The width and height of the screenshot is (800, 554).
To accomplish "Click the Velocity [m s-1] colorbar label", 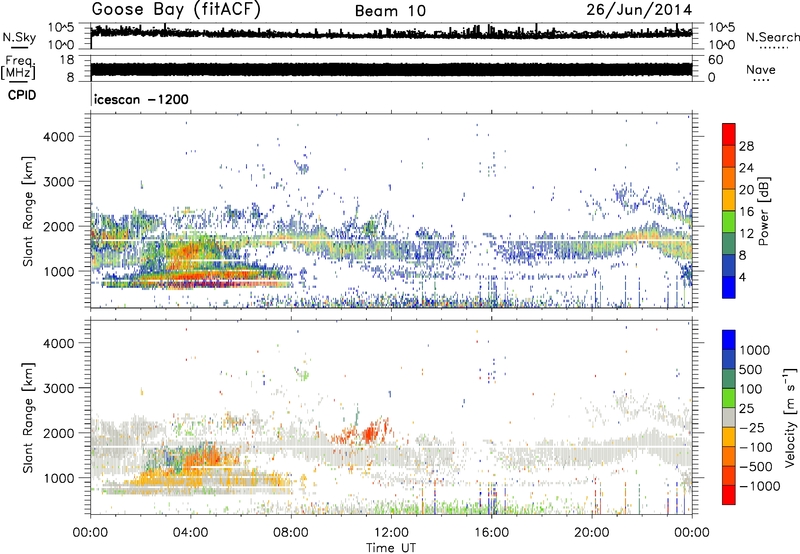I will click(x=790, y=417).
